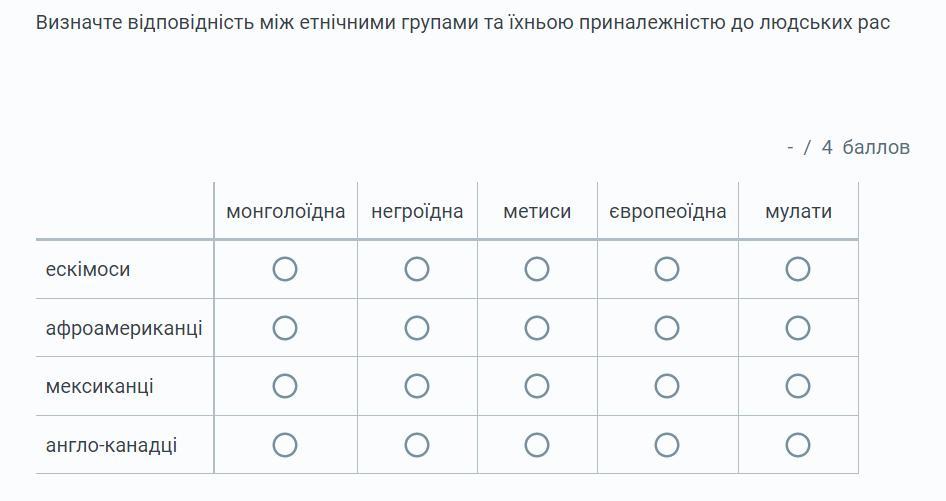The image size is (946, 501).
Task: Pick європеоїдна for англо-канадці
Action: 667,445
